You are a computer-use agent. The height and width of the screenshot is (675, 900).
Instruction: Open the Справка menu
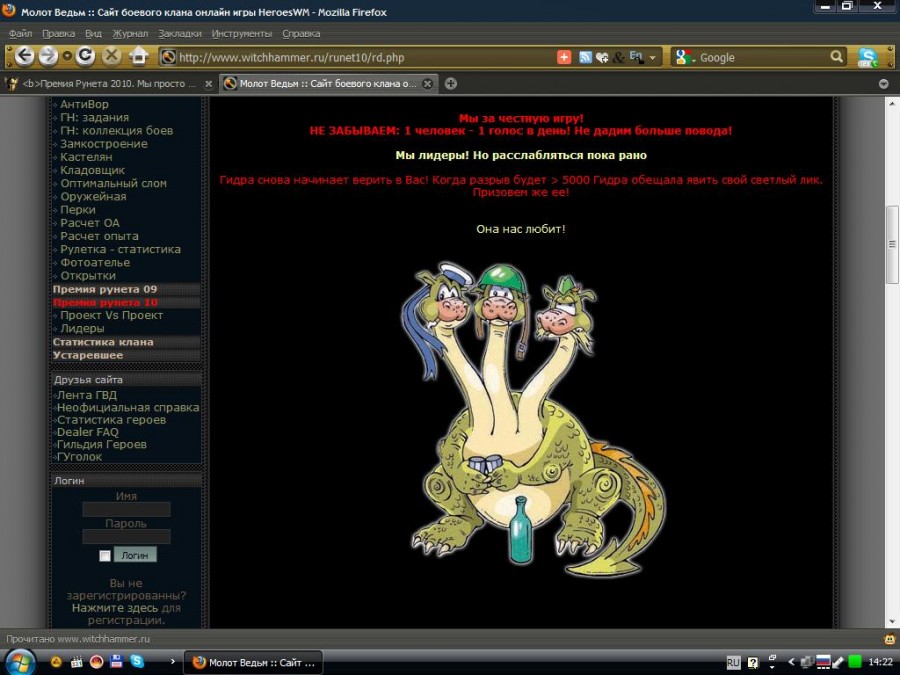pos(301,33)
